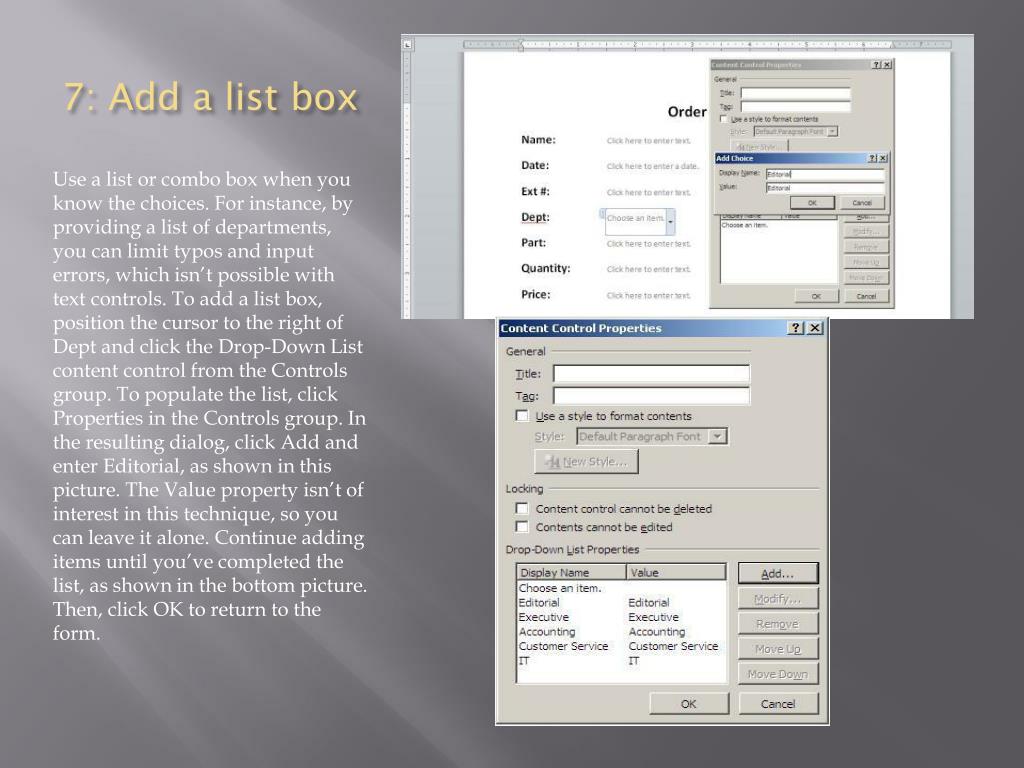The height and width of the screenshot is (768, 1024).
Task: Check 'Content control cannot be deleted'
Action: click(522, 508)
